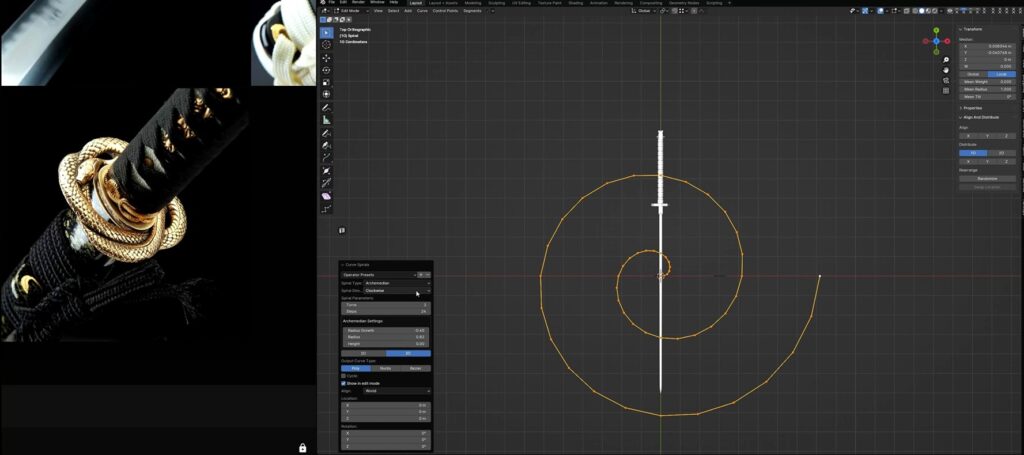Screen dimensions: 1024x455
Task: Enable the Cyclic checkbox
Action: click(344, 376)
